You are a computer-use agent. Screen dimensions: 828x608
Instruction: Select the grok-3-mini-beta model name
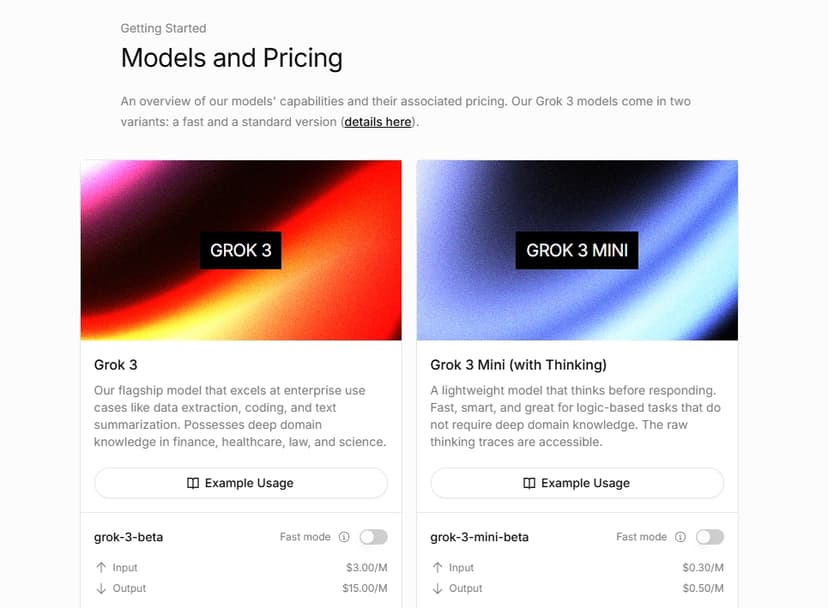tap(479, 537)
